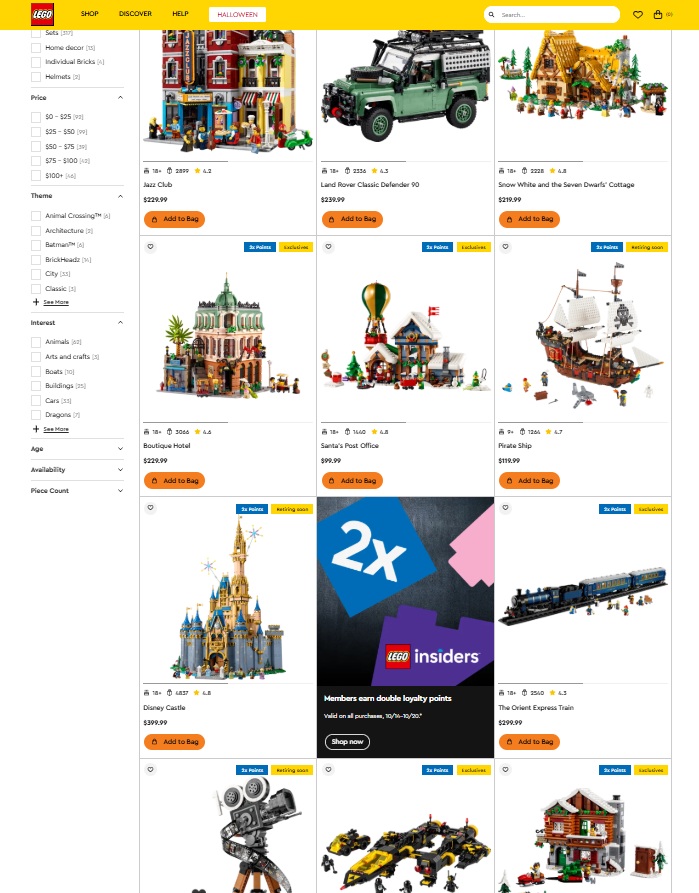Check the Dragons interest filter
Image resolution: width=699 pixels, height=893 pixels.
[x=36, y=415]
